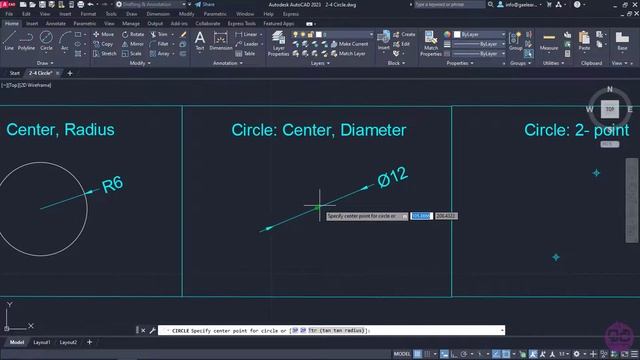This screenshot has width=640, height=360.
Task: Toggle dynamic input in status bar
Action: 444,354
